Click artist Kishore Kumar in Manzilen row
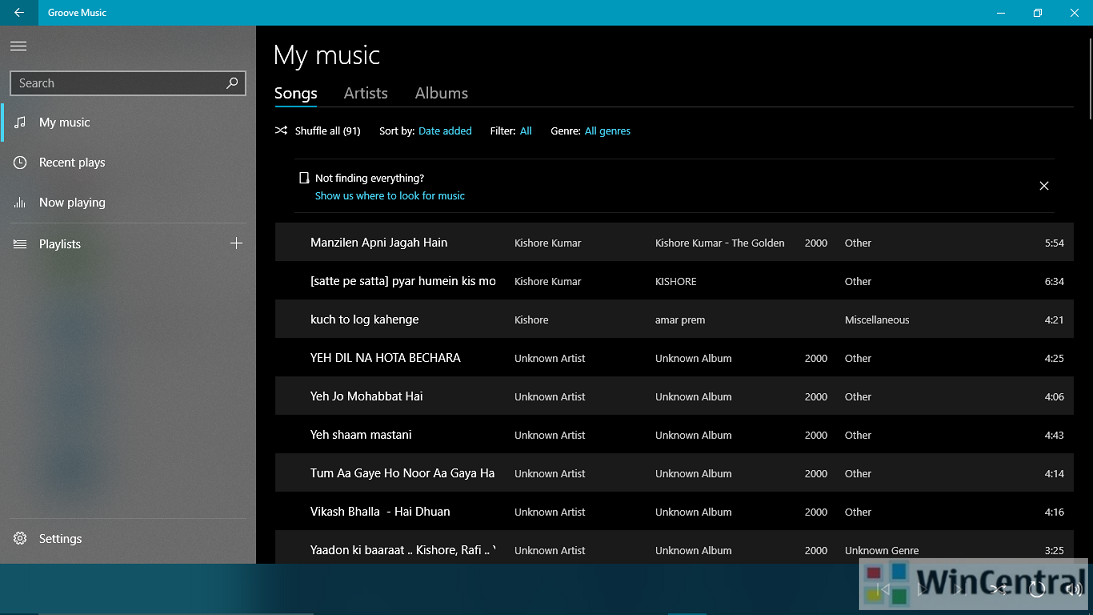This screenshot has height=615, width=1093. (x=547, y=243)
